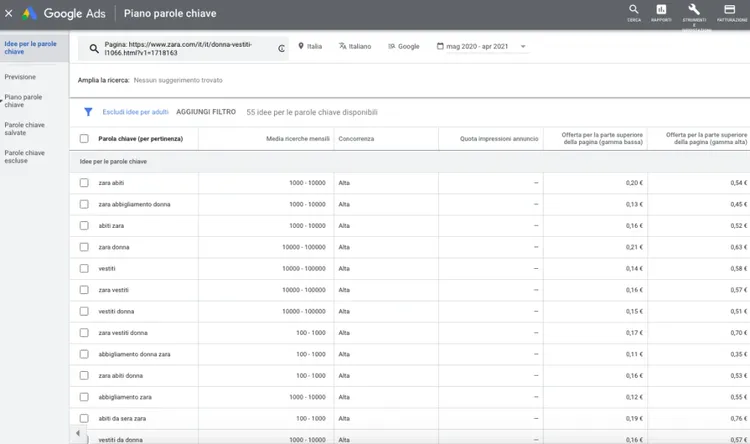The image size is (750, 444).
Task: Click the blue filter funnel icon
Action: pos(88,112)
